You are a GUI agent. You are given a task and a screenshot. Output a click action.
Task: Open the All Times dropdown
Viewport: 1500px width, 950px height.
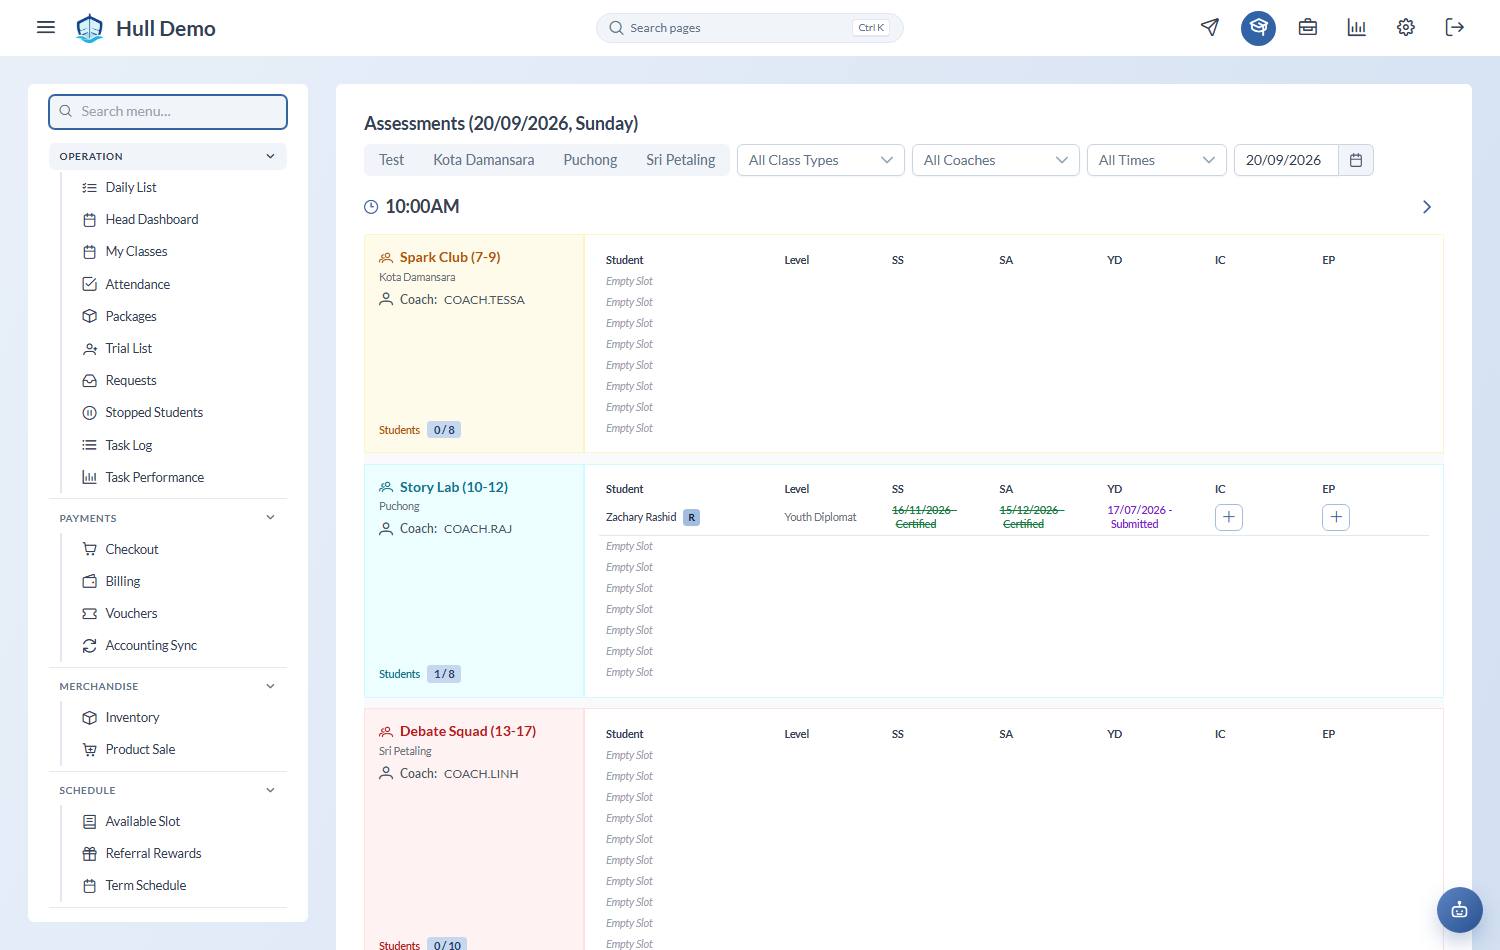point(1157,160)
